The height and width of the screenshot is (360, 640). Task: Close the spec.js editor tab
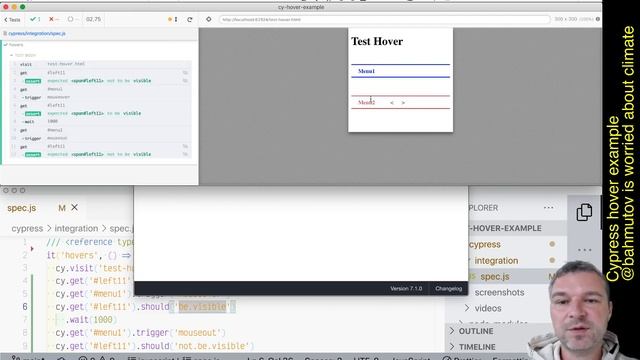(74, 207)
